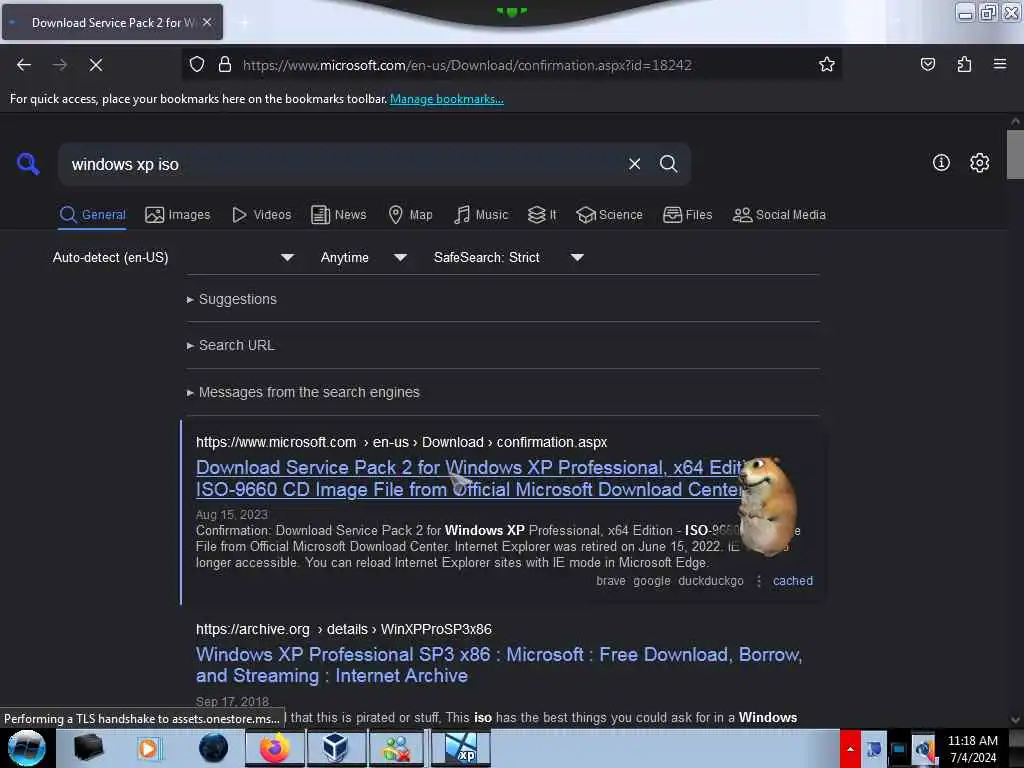This screenshot has width=1024, height=768.
Task: Open the Firefox hamburger application menu
Action: pyautogui.click(x=1000, y=64)
